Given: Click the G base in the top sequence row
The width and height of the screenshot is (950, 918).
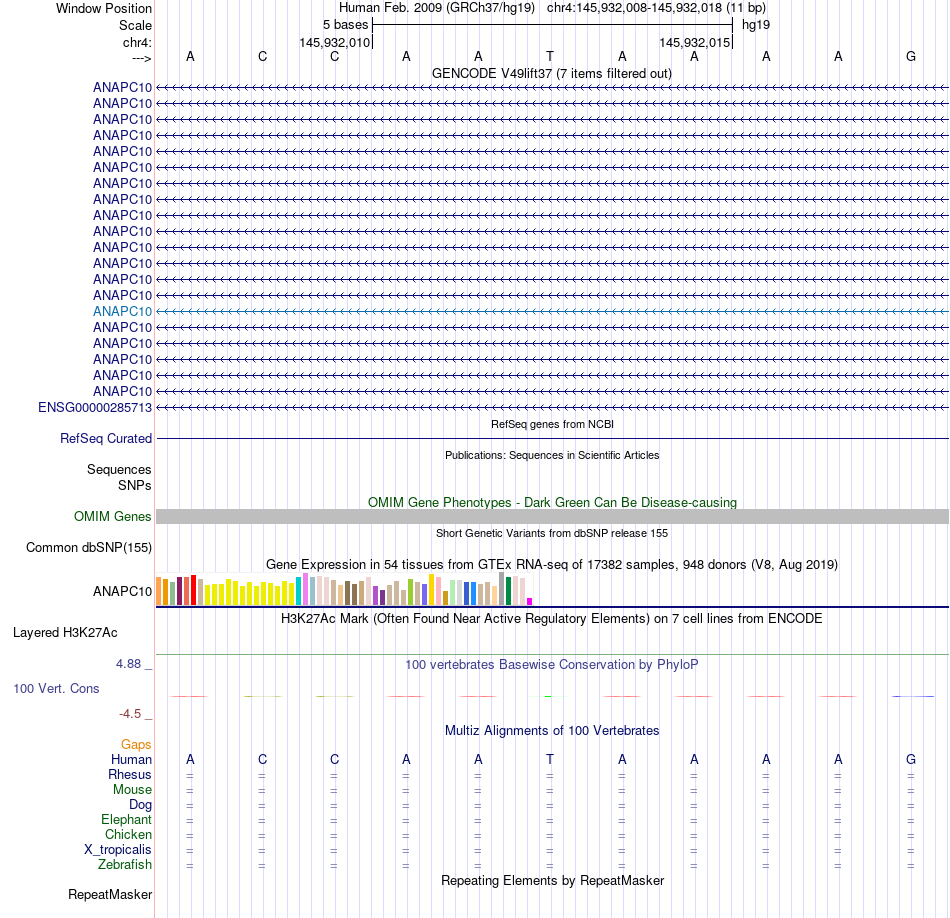Looking at the screenshot, I should tap(911, 56).
